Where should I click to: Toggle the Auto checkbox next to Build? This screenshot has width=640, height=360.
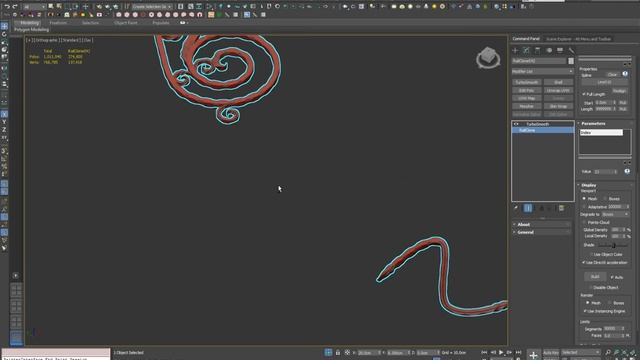(612, 277)
